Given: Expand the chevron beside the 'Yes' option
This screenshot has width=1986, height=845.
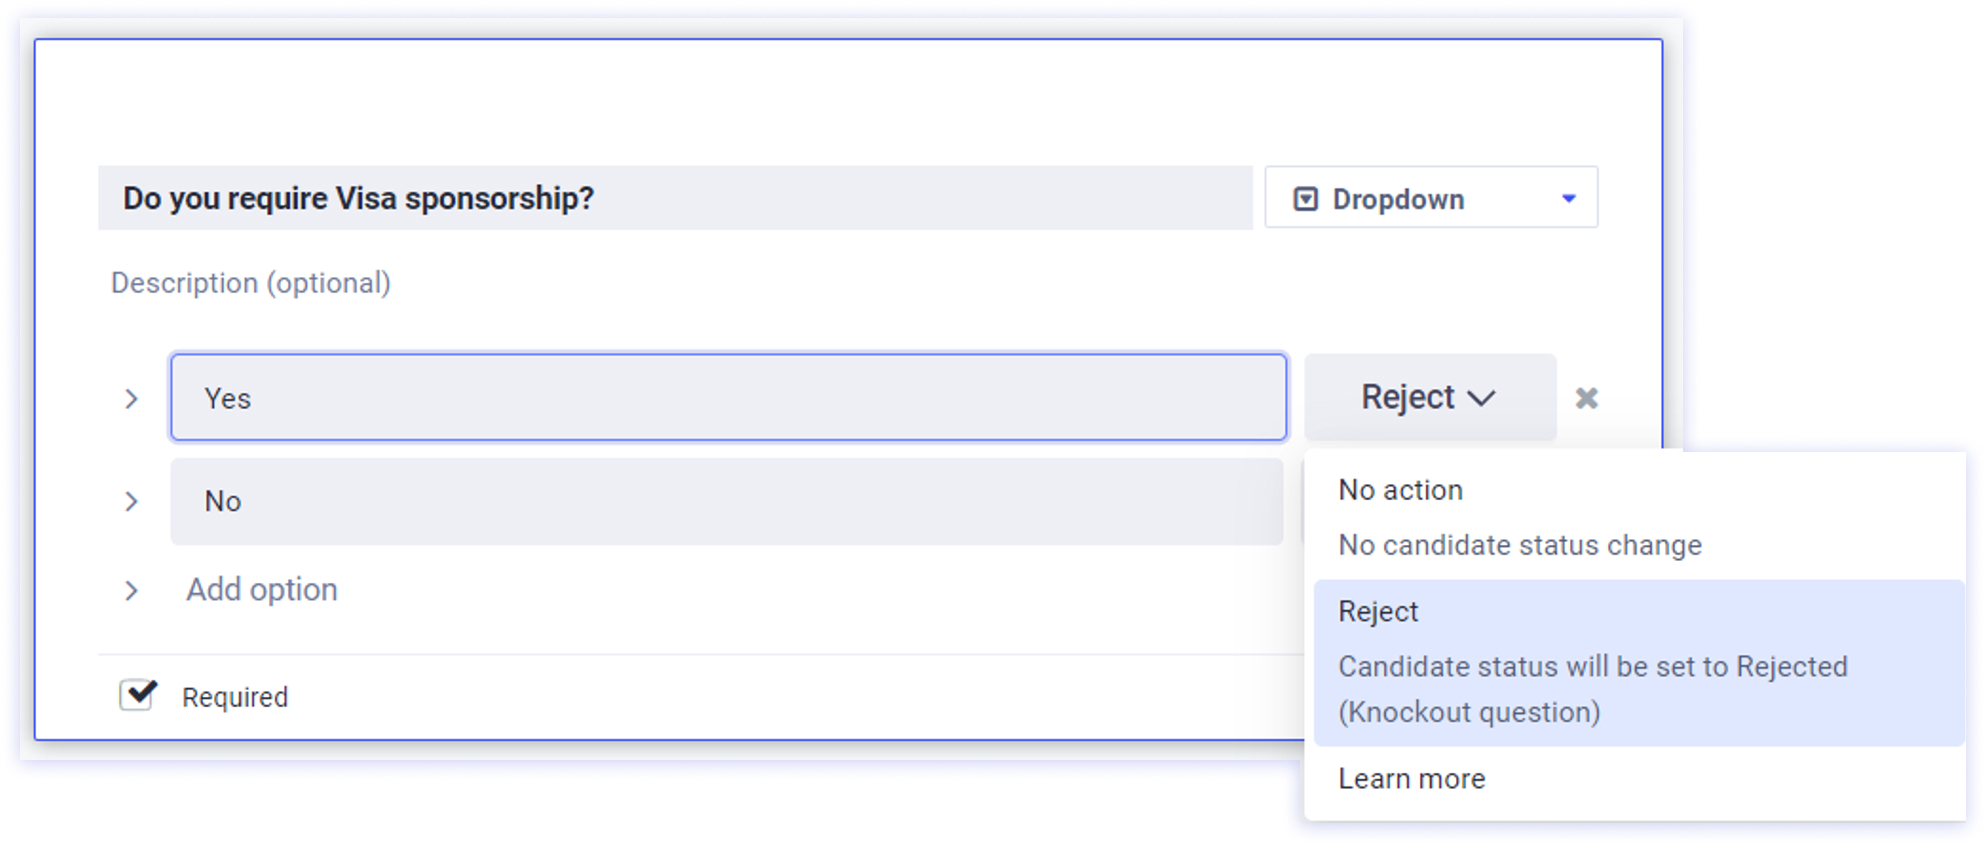Looking at the screenshot, I should (x=131, y=399).
